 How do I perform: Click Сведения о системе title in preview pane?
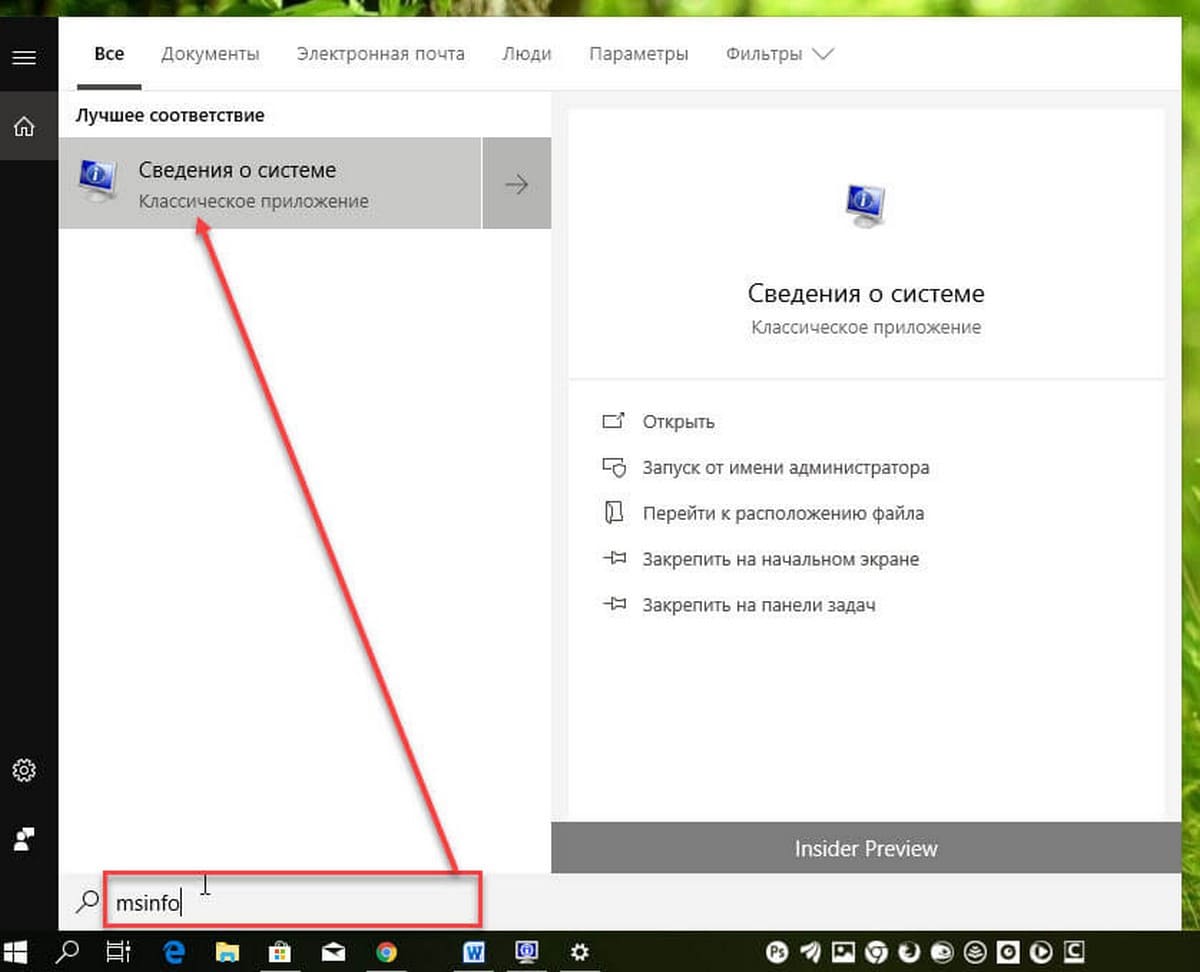866,293
